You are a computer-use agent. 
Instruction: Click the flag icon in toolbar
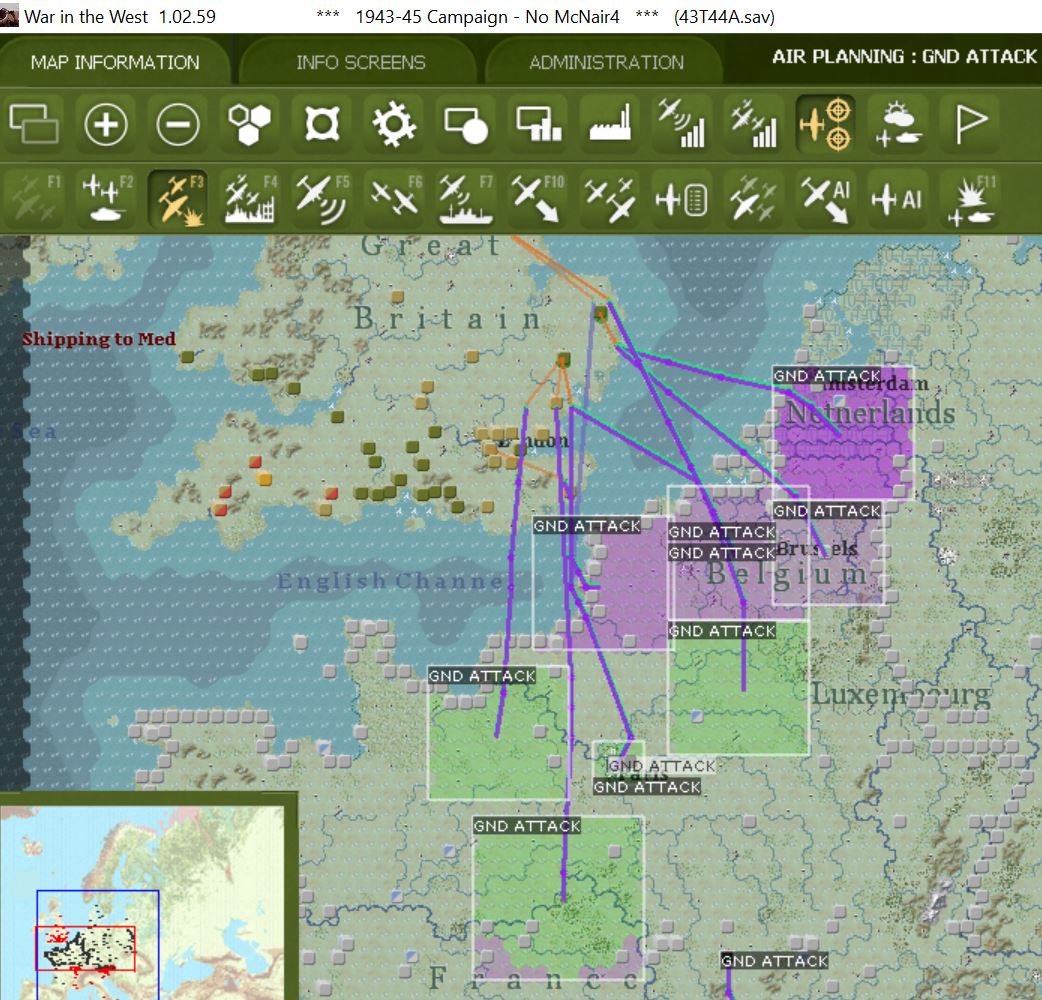coord(970,124)
